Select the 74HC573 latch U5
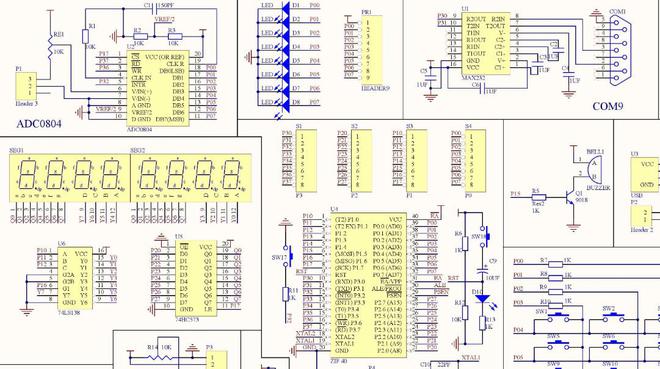The width and height of the screenshot is (660, 369). [197, 279]
